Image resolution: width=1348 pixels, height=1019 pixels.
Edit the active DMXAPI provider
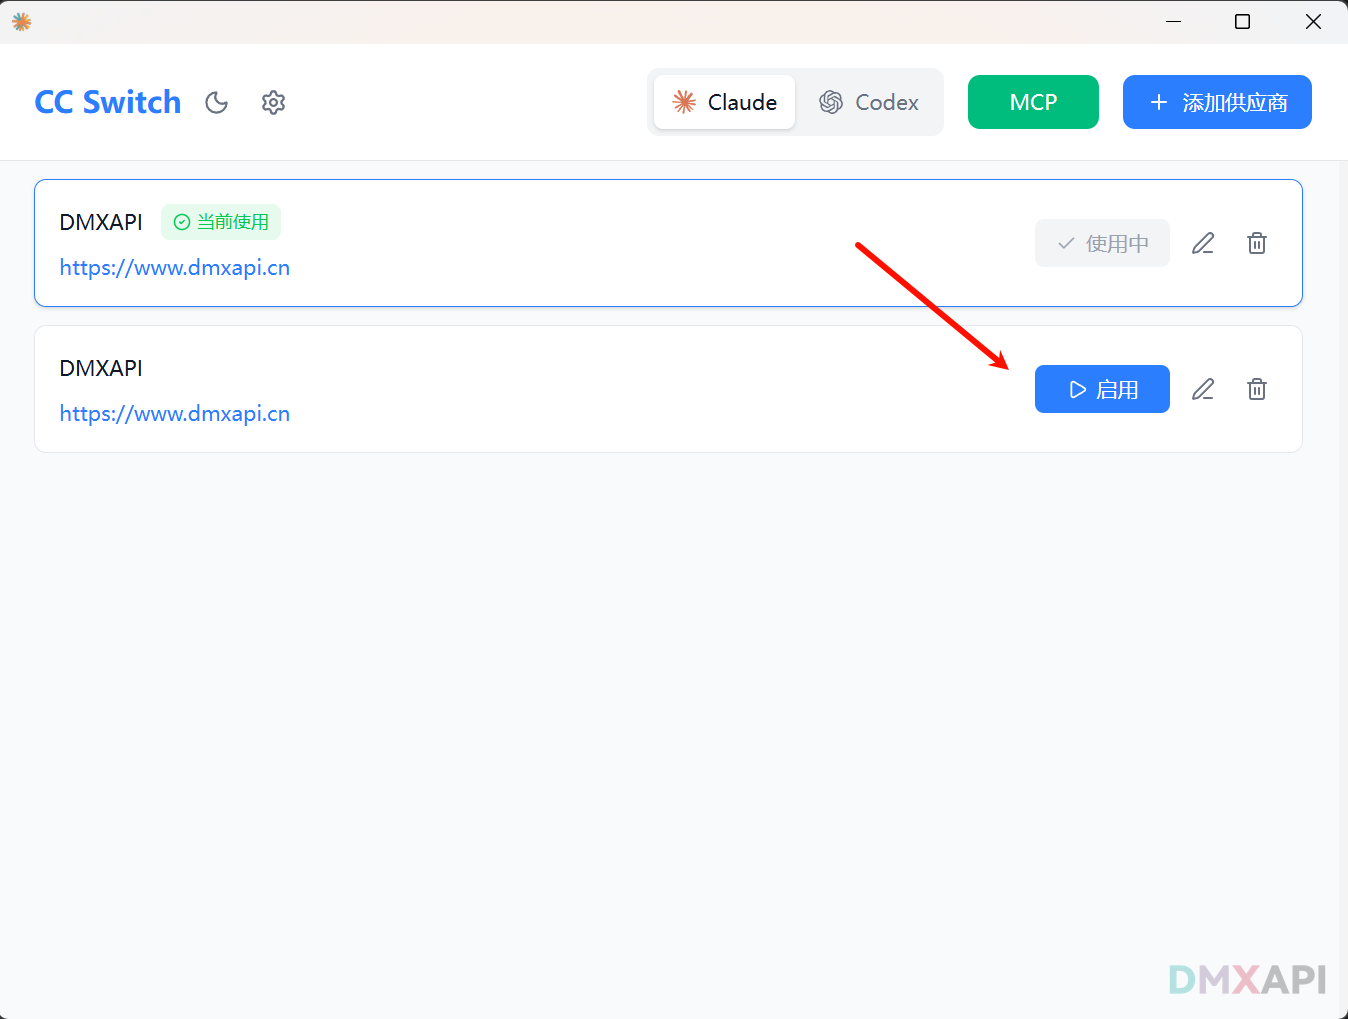click(1203, 243)
